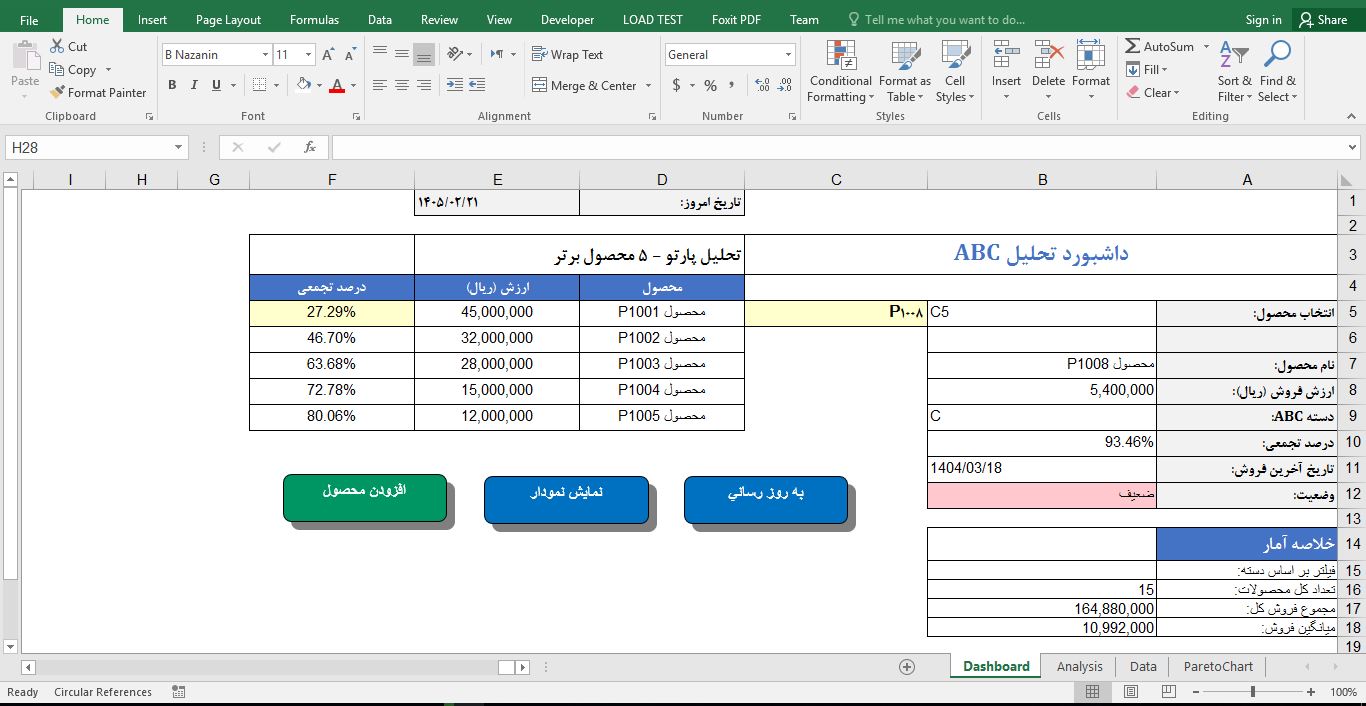
Task: Click the نمایش نمودار button
Action: coord(566,499)
